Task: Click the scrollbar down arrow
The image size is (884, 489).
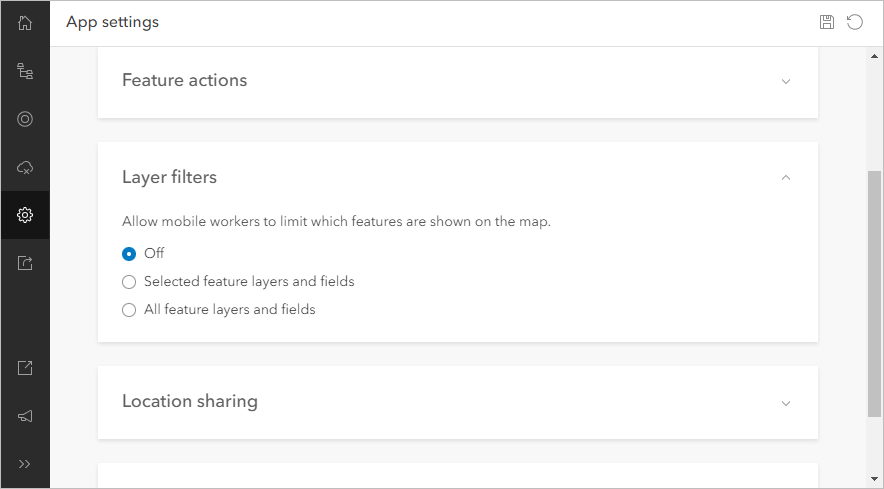Action: click(x=874, y=480)
